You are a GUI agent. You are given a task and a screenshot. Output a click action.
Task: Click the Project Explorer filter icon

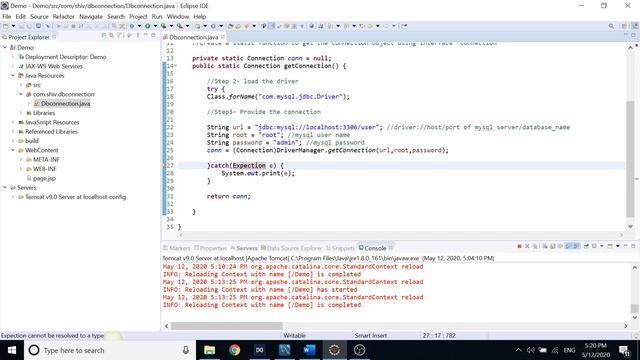119,36
